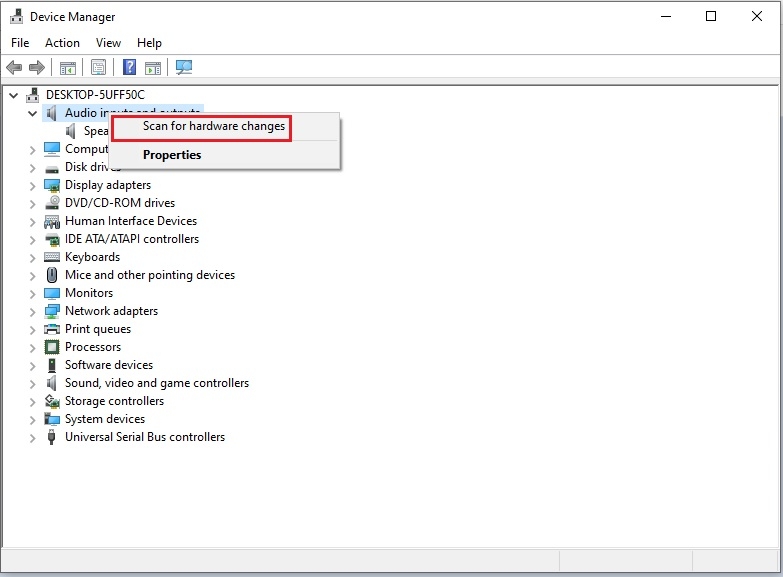
Task: Click scan hardware monitor toolbar icon
Action: pos(184,67)
